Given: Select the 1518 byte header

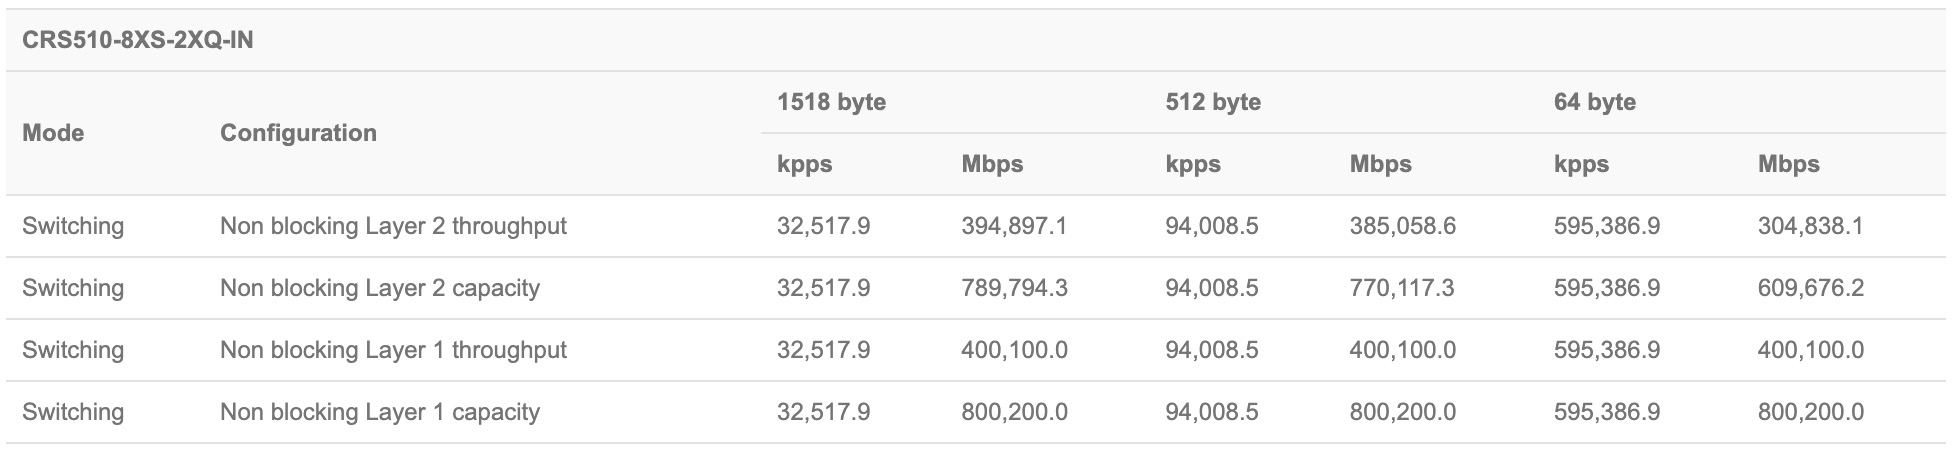Looking at the screenshot, I should point(831,102).
